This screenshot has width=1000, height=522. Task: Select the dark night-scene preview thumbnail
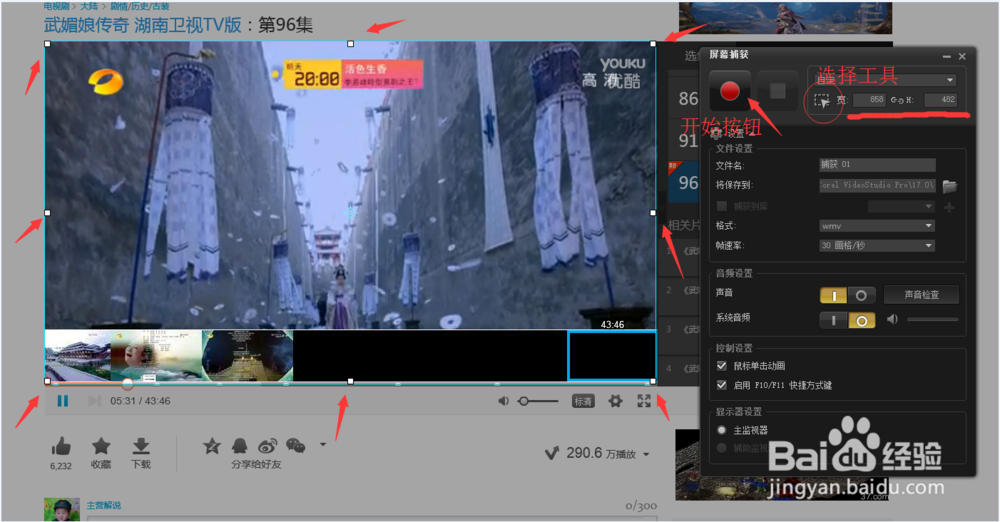(x=247, y=355)
